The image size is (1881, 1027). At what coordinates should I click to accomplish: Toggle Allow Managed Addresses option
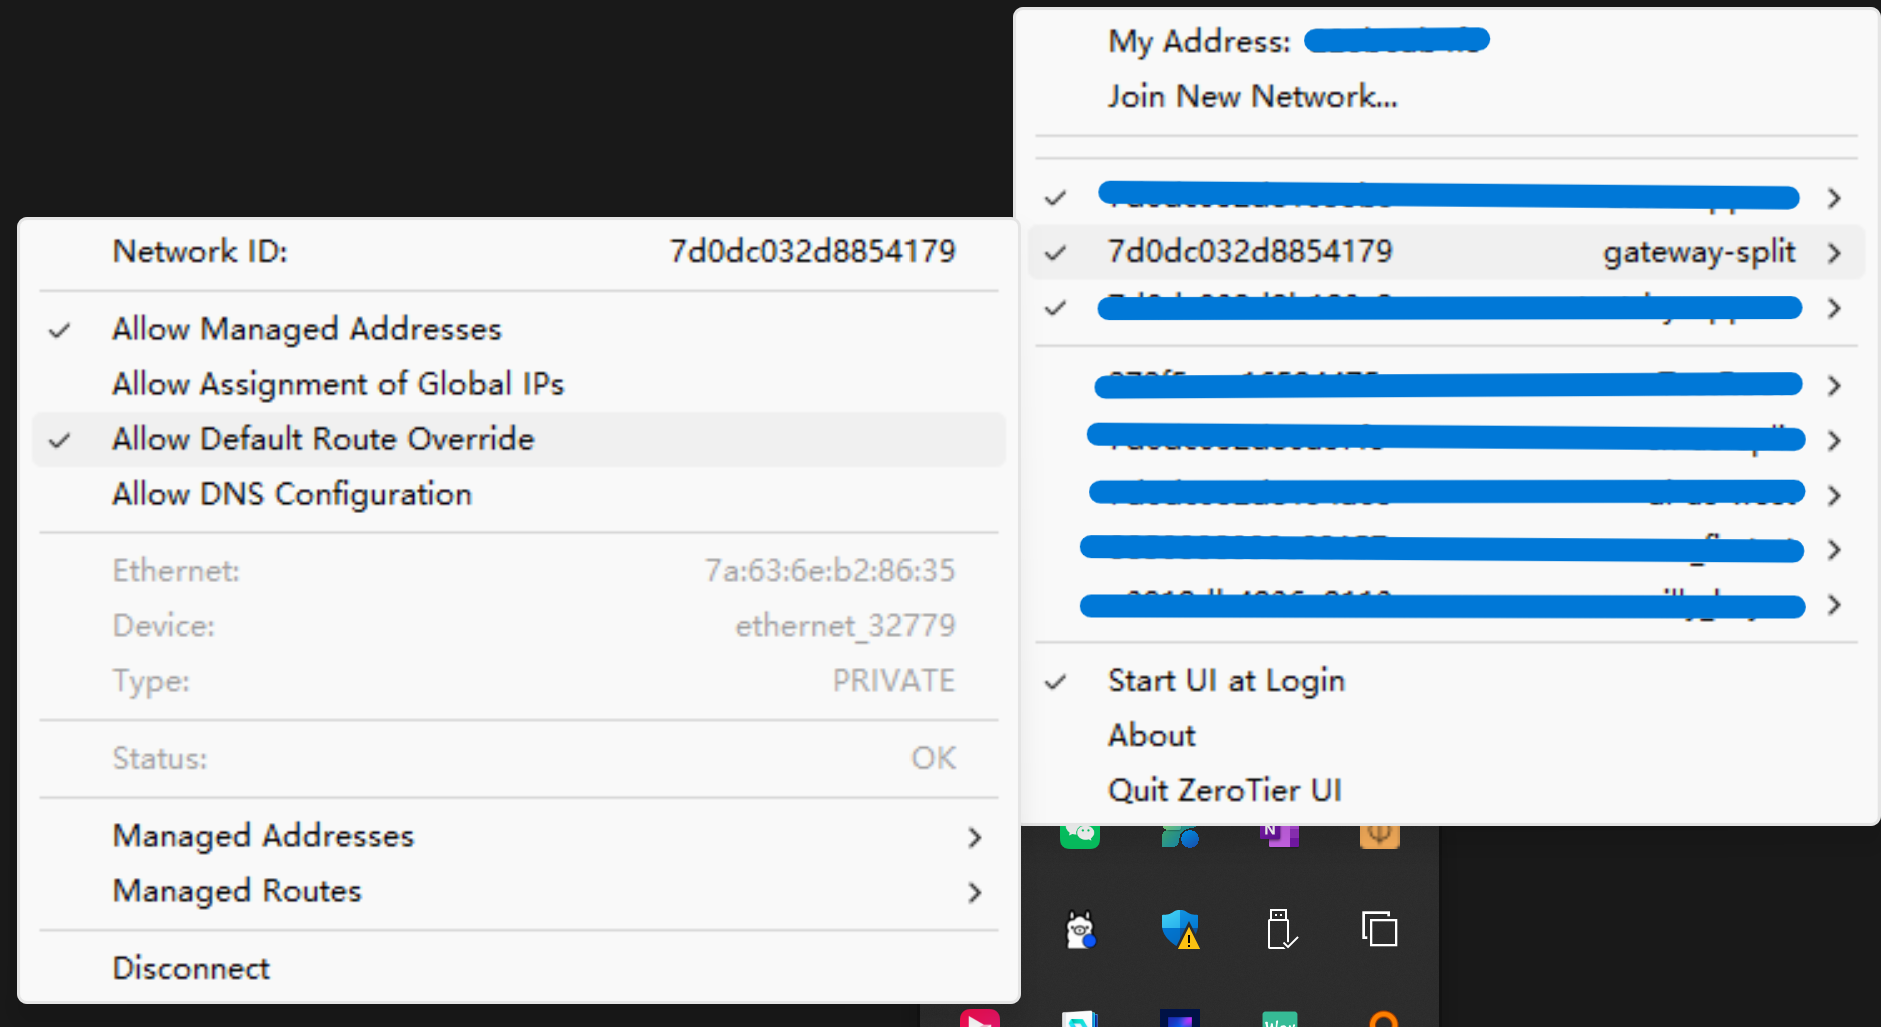click(x=518, y=329)
